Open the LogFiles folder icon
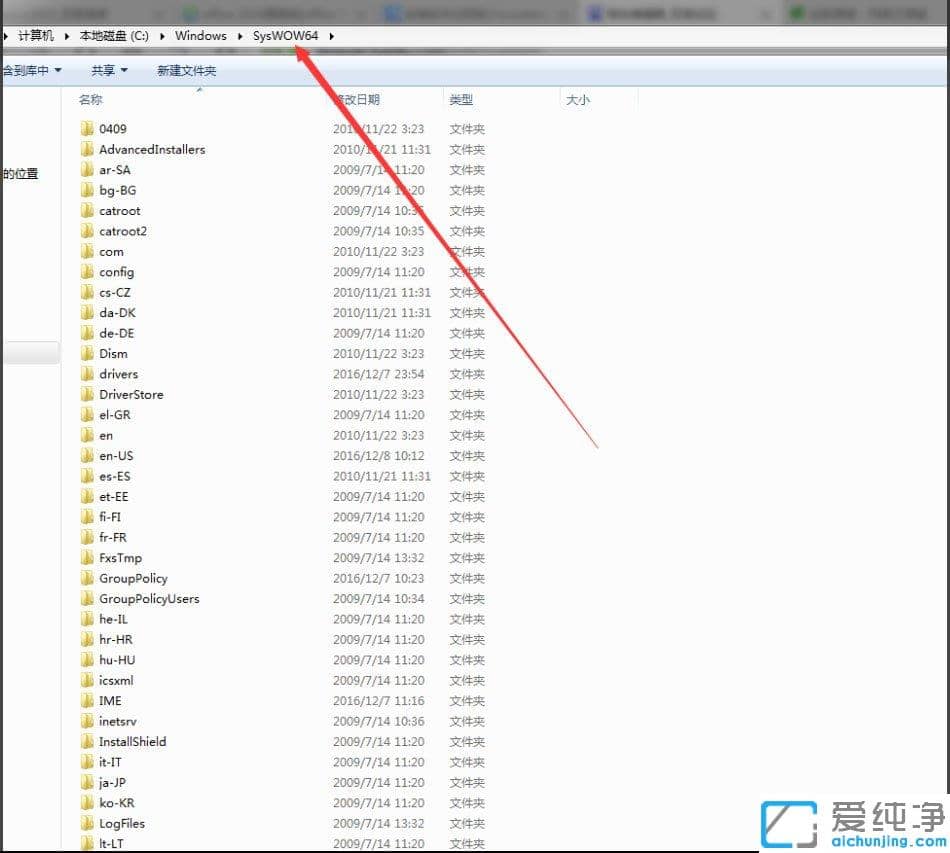The height and width of the screenshot is (853, 950). [x=88, y=823]
